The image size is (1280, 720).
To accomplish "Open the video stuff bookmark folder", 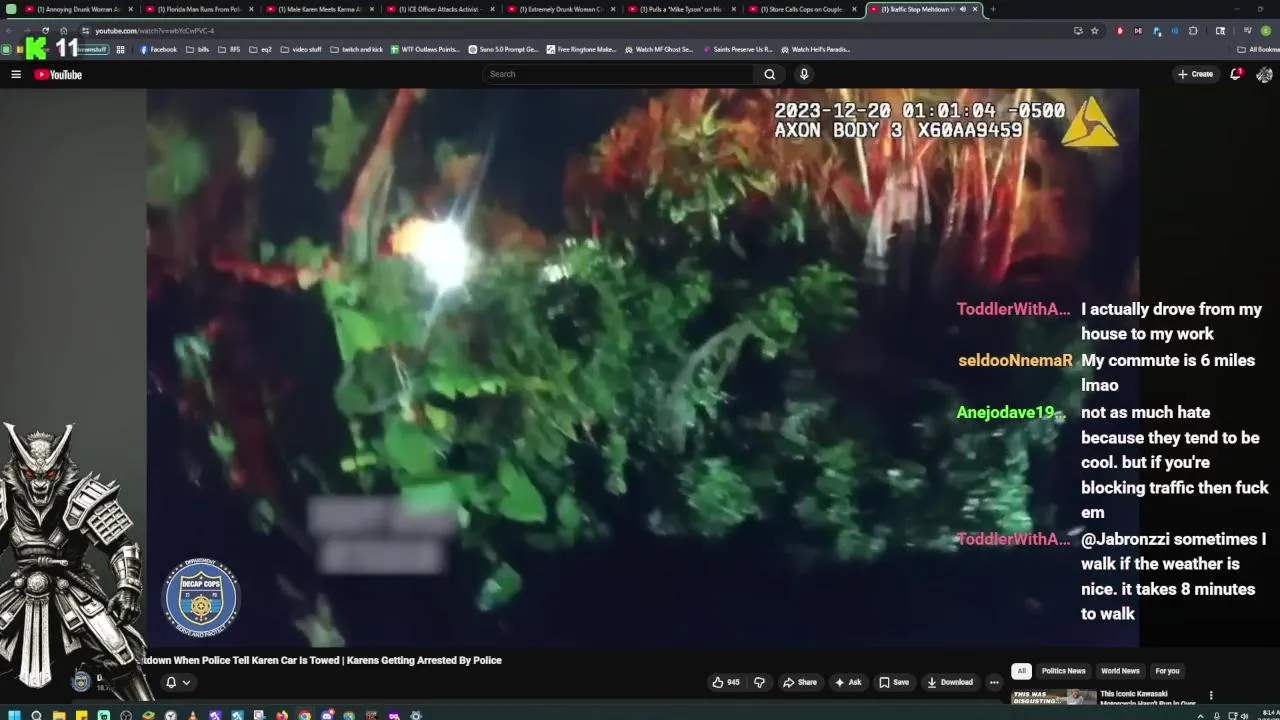I will tap(300, 49).
